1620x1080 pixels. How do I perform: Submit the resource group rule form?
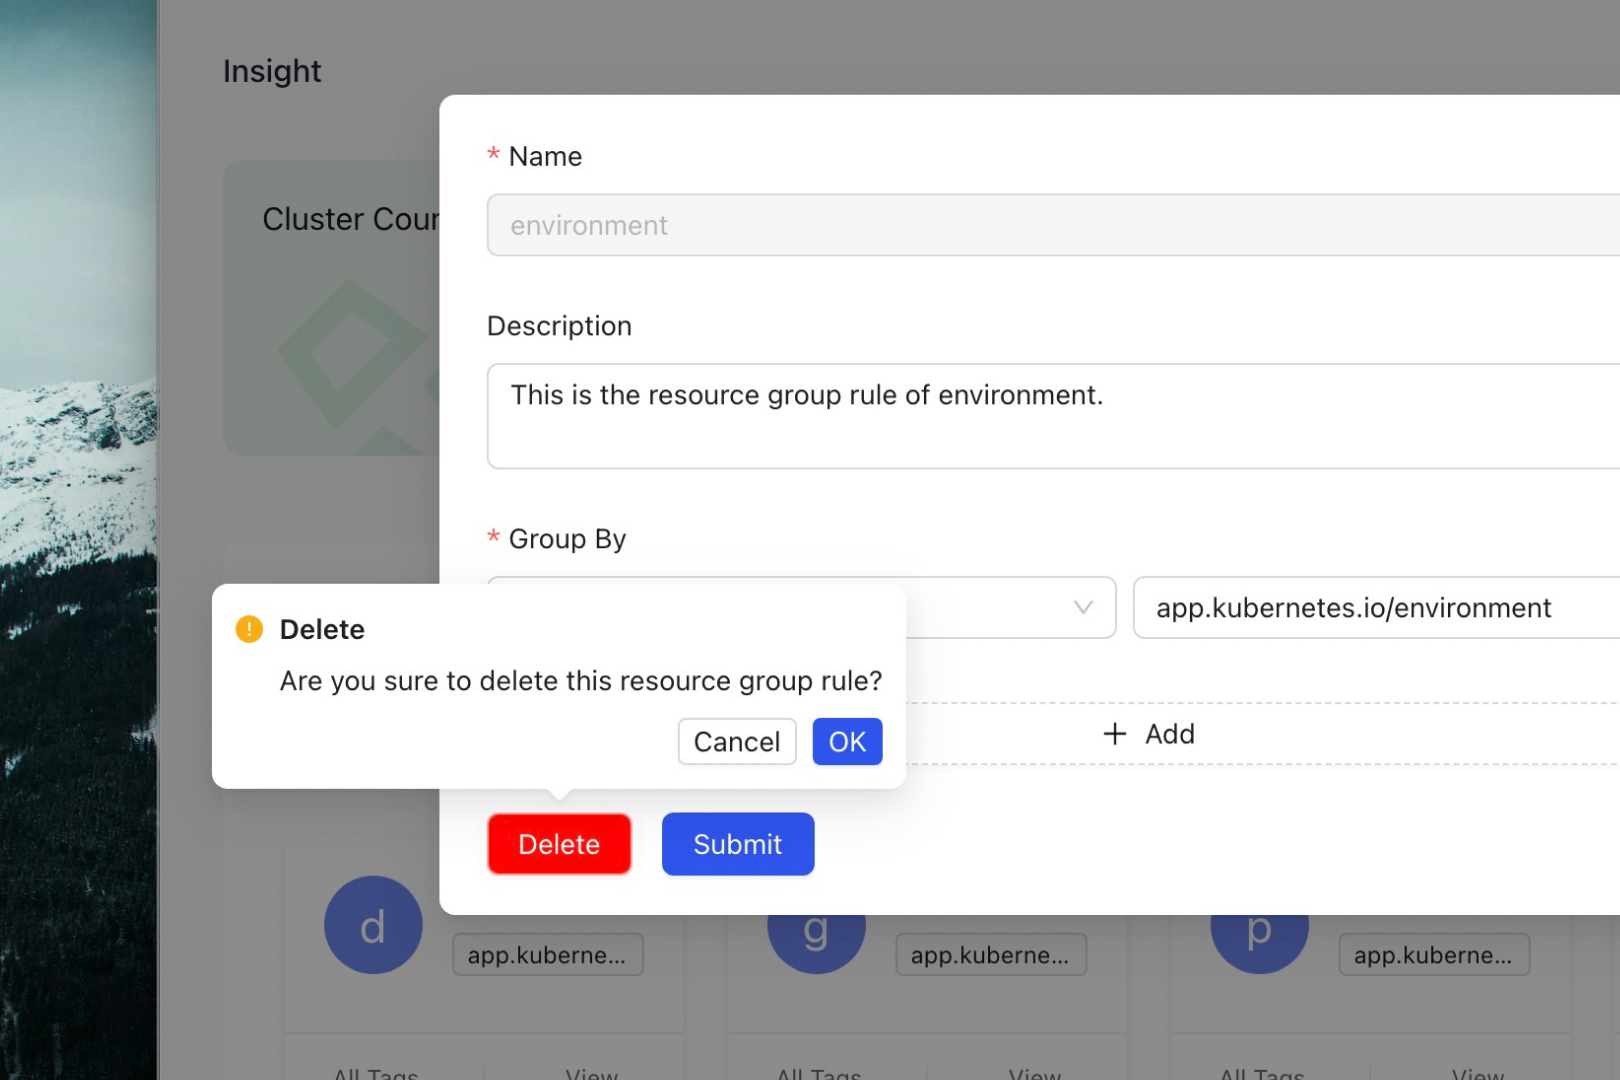[x=737, y=844]
